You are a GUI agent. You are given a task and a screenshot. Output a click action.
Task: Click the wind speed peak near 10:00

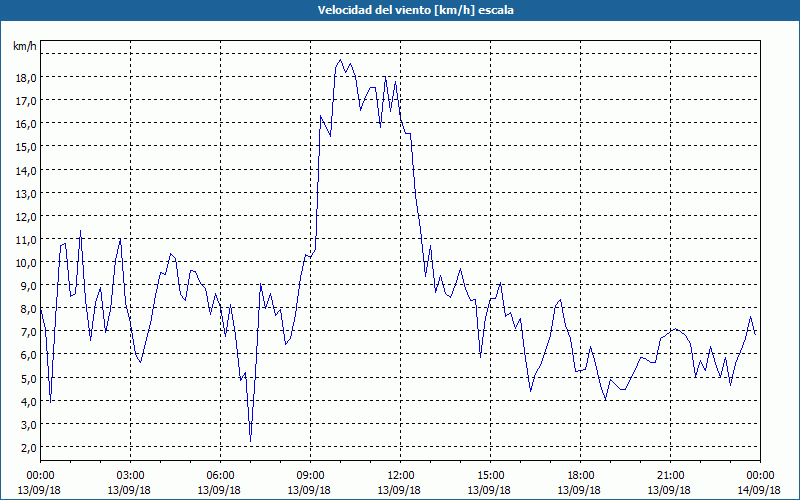[341, 60]
